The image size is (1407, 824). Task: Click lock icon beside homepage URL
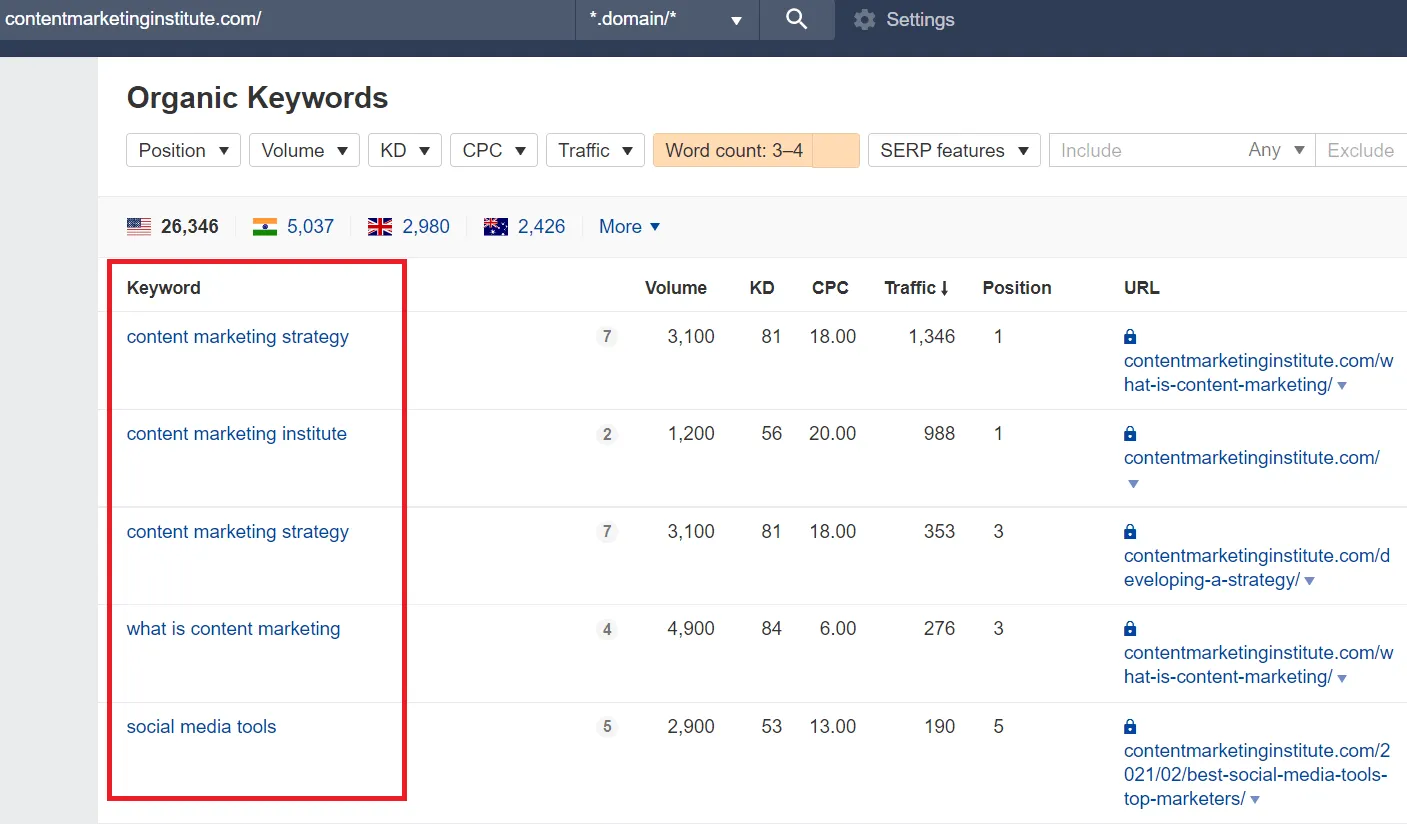click(x=1130, y=434)
